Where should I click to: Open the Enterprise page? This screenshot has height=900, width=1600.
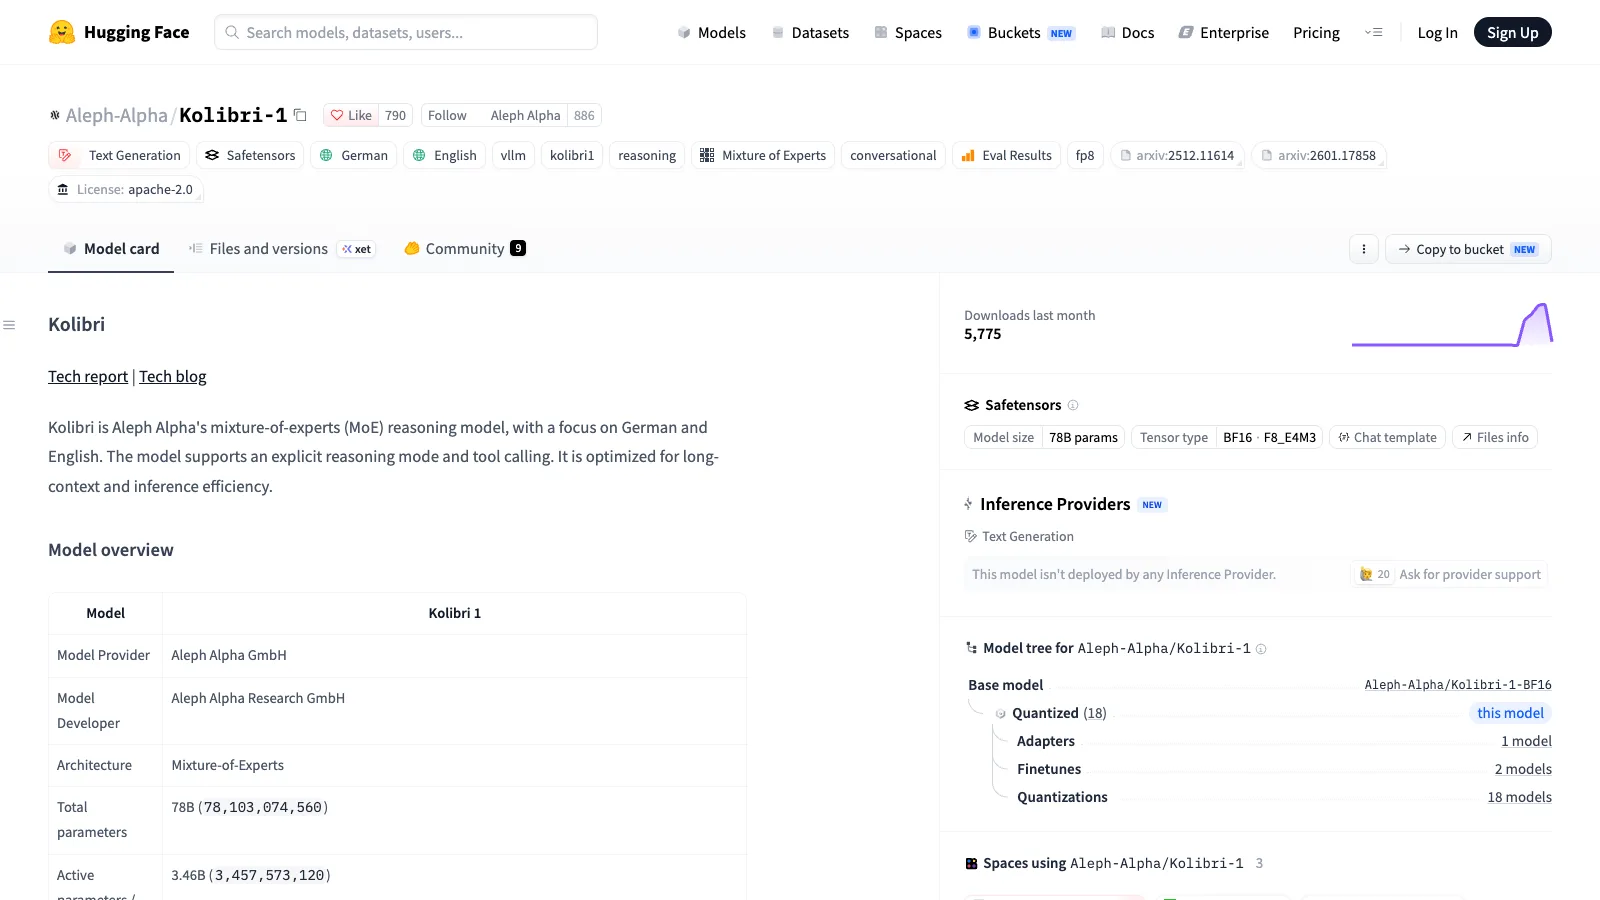point(1224,32)
